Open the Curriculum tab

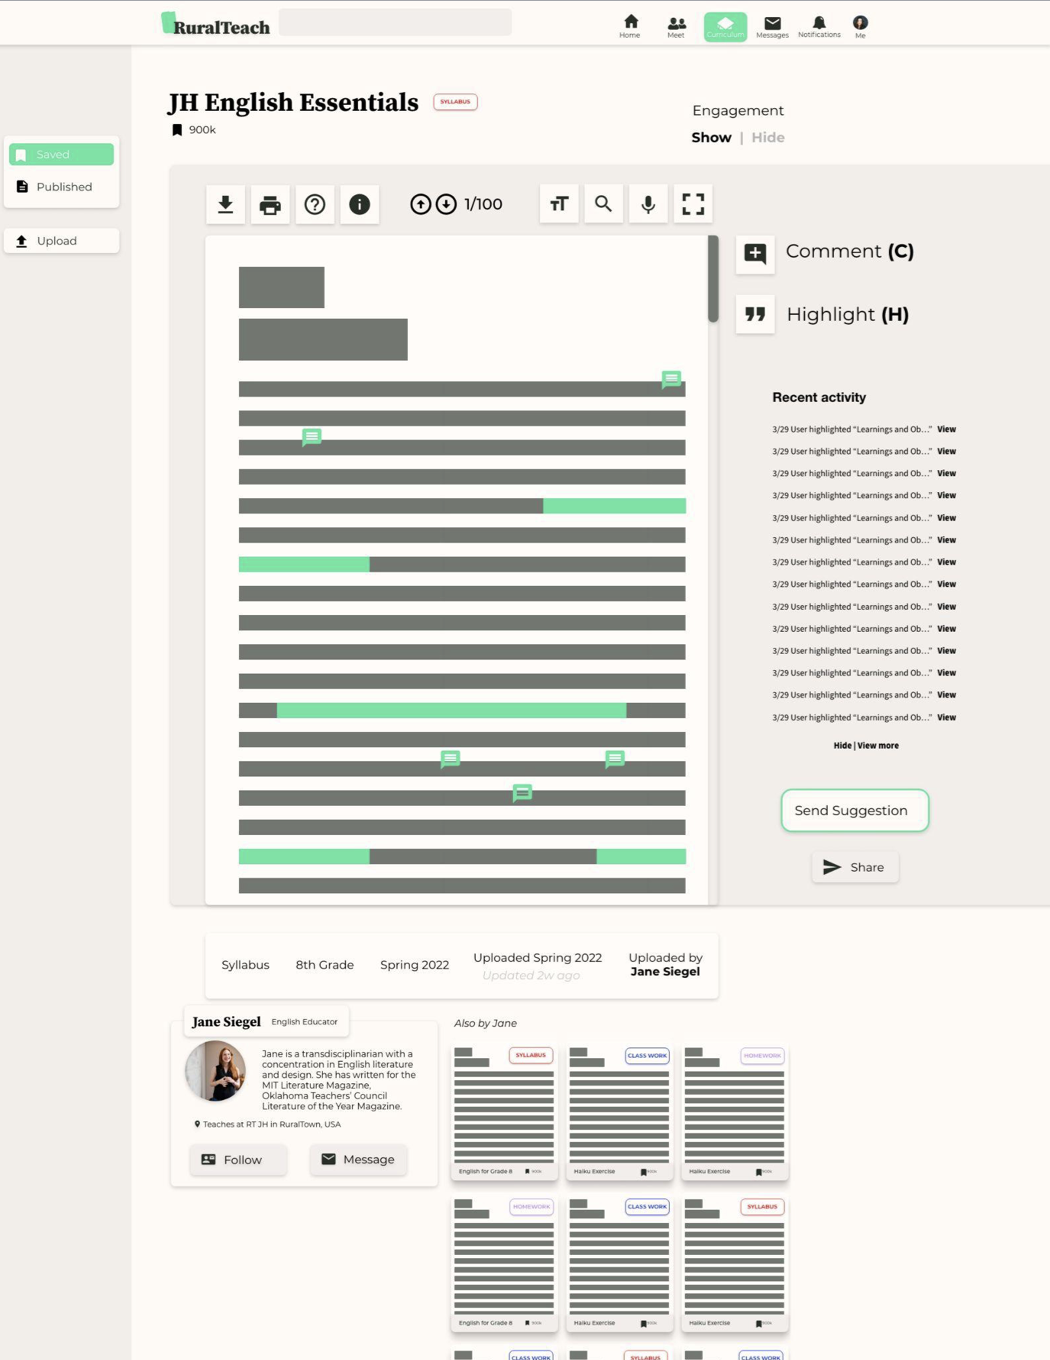[x=725, y=26]
